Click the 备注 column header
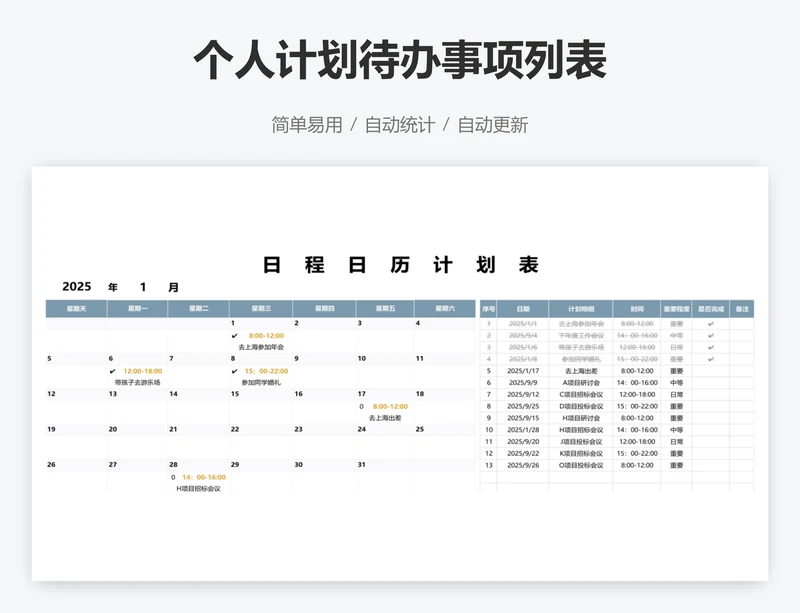This screenshot has height=613, width=800. [x=742, y=309]
